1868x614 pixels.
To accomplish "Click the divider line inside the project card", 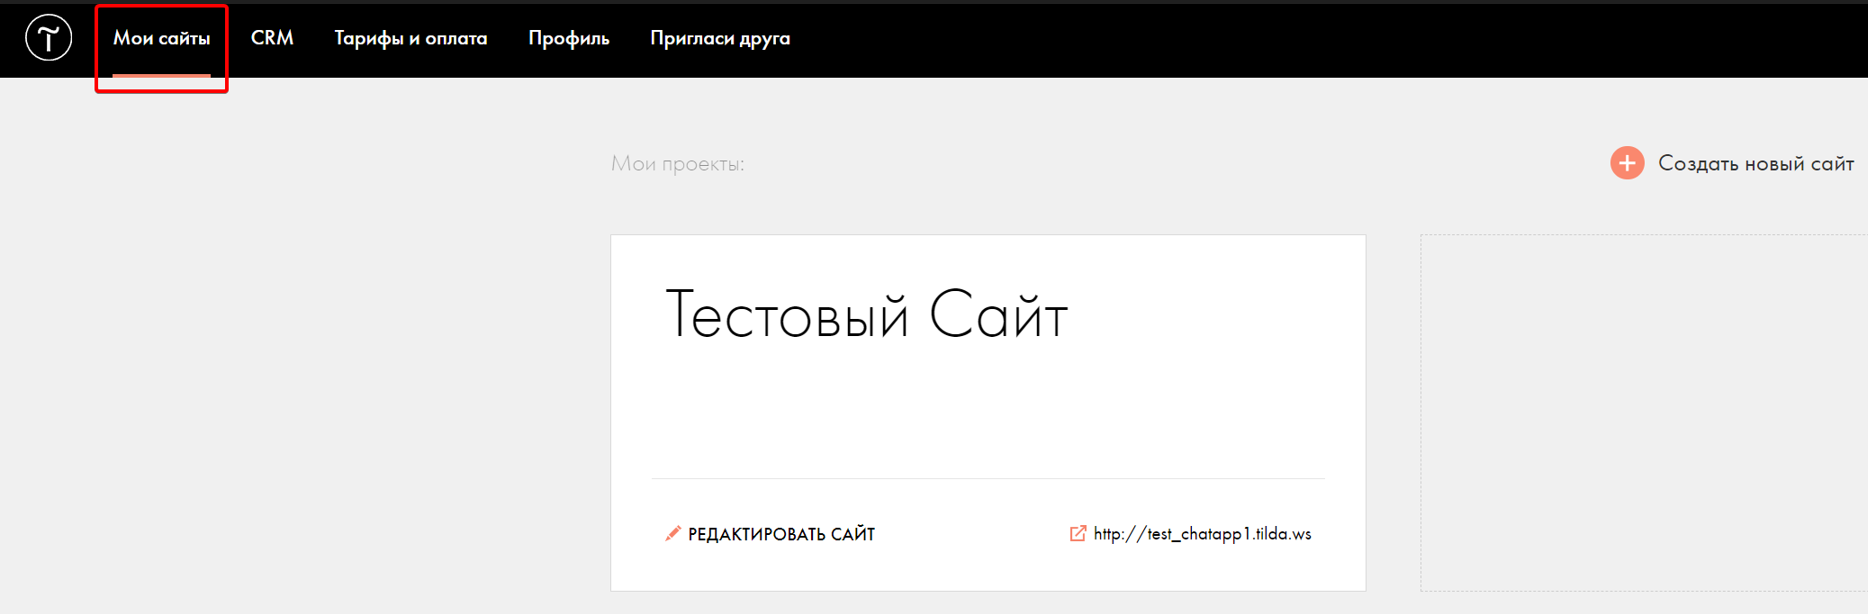I will [x=988, y=479].
